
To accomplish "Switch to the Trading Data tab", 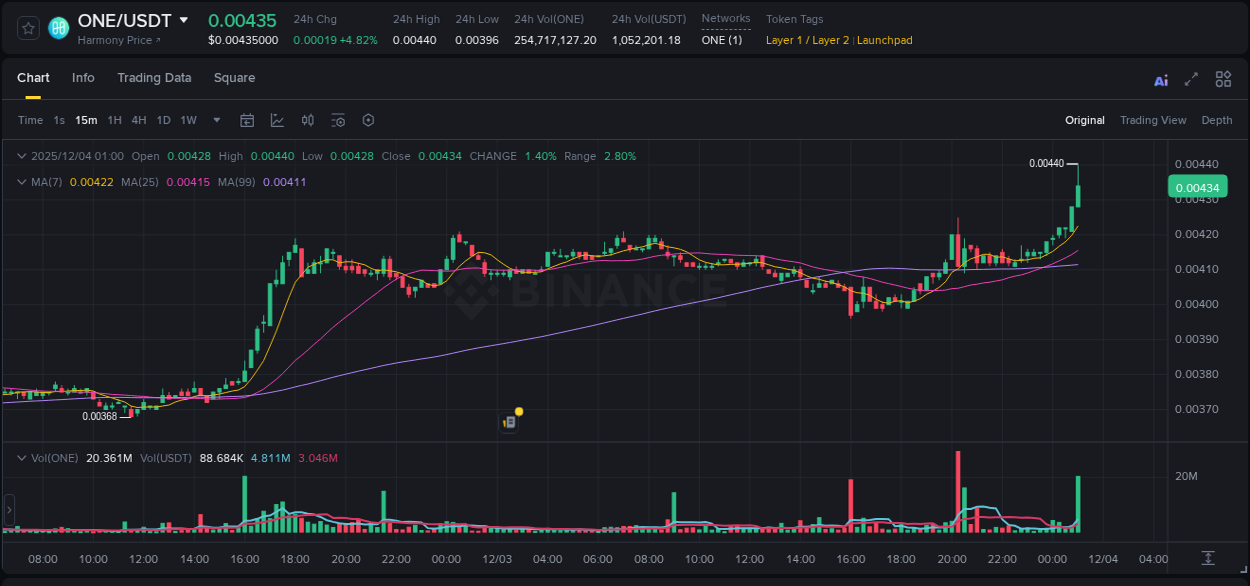I will 154,78.
